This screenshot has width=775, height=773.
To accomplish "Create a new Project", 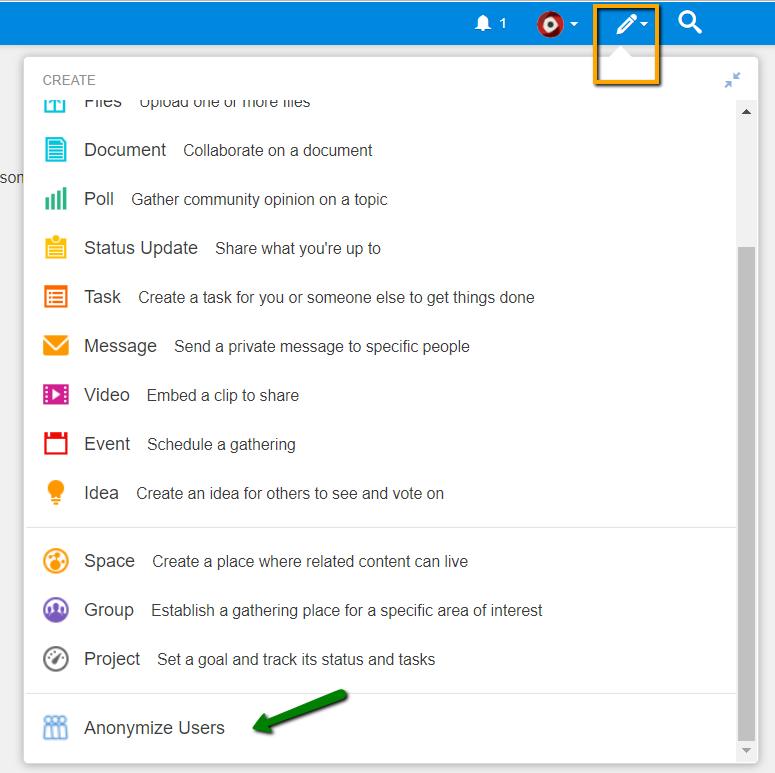I will click(112, 659).
